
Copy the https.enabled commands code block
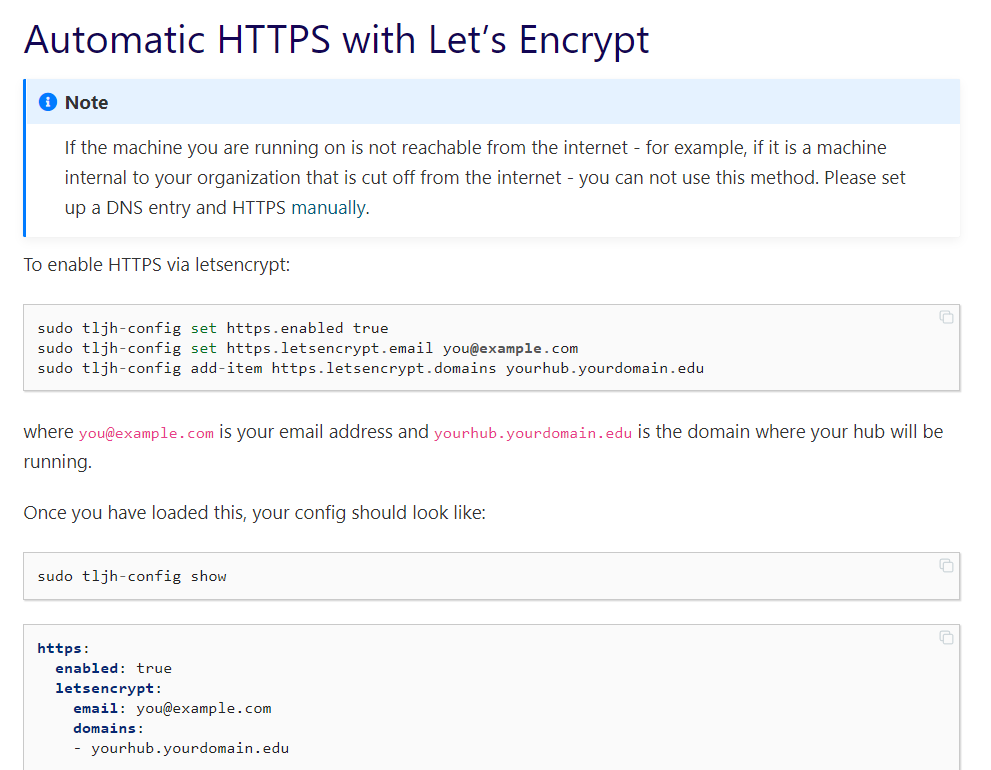[x=945, y=318]
